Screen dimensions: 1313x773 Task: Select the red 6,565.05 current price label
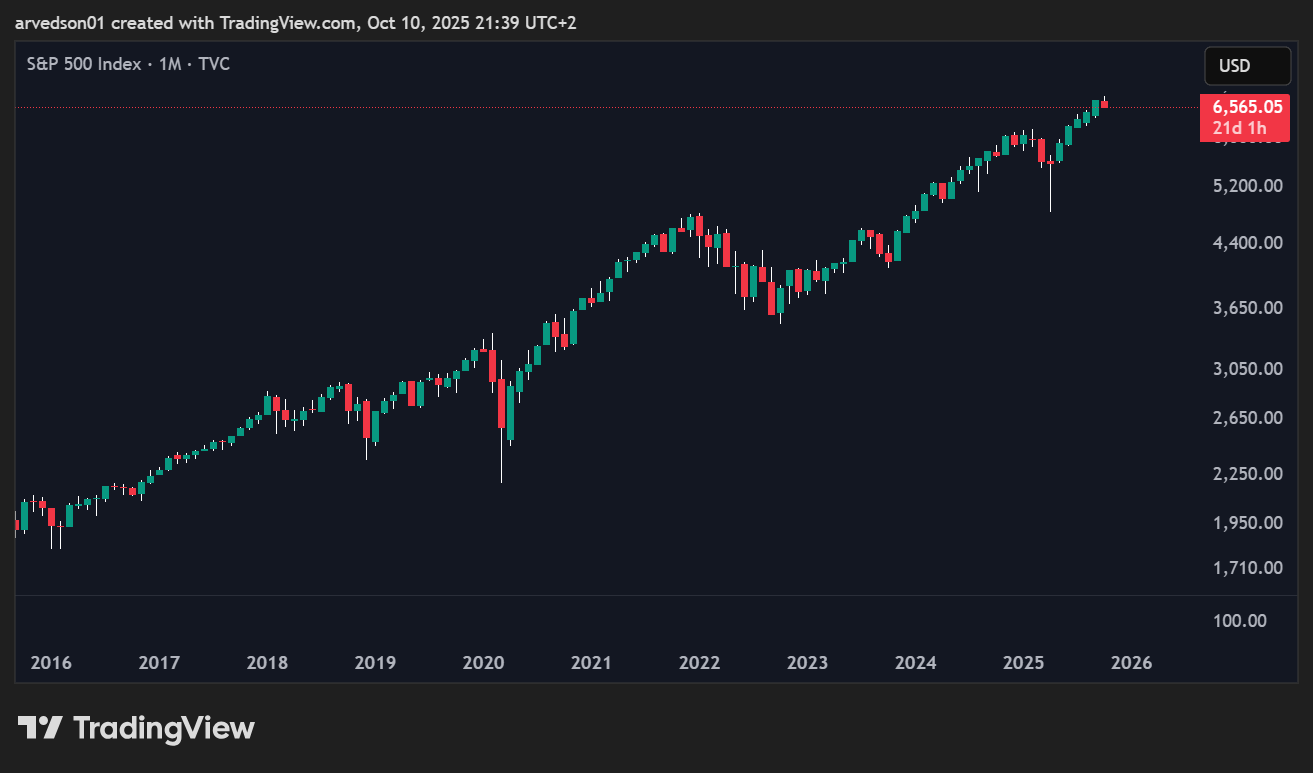tap(1245, 116)
